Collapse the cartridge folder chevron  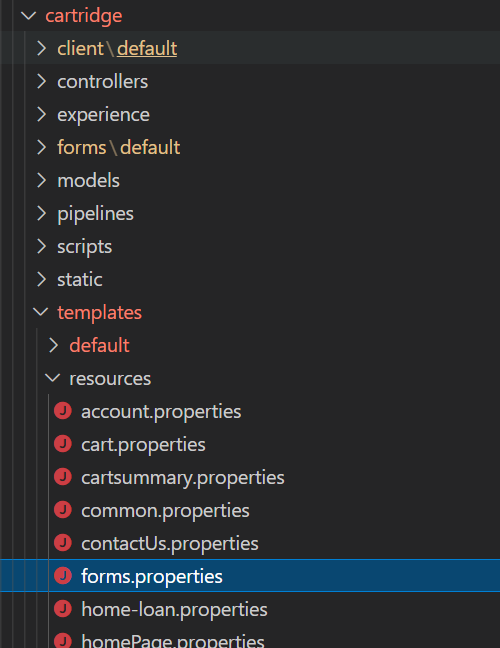click(x=29, y=16)
